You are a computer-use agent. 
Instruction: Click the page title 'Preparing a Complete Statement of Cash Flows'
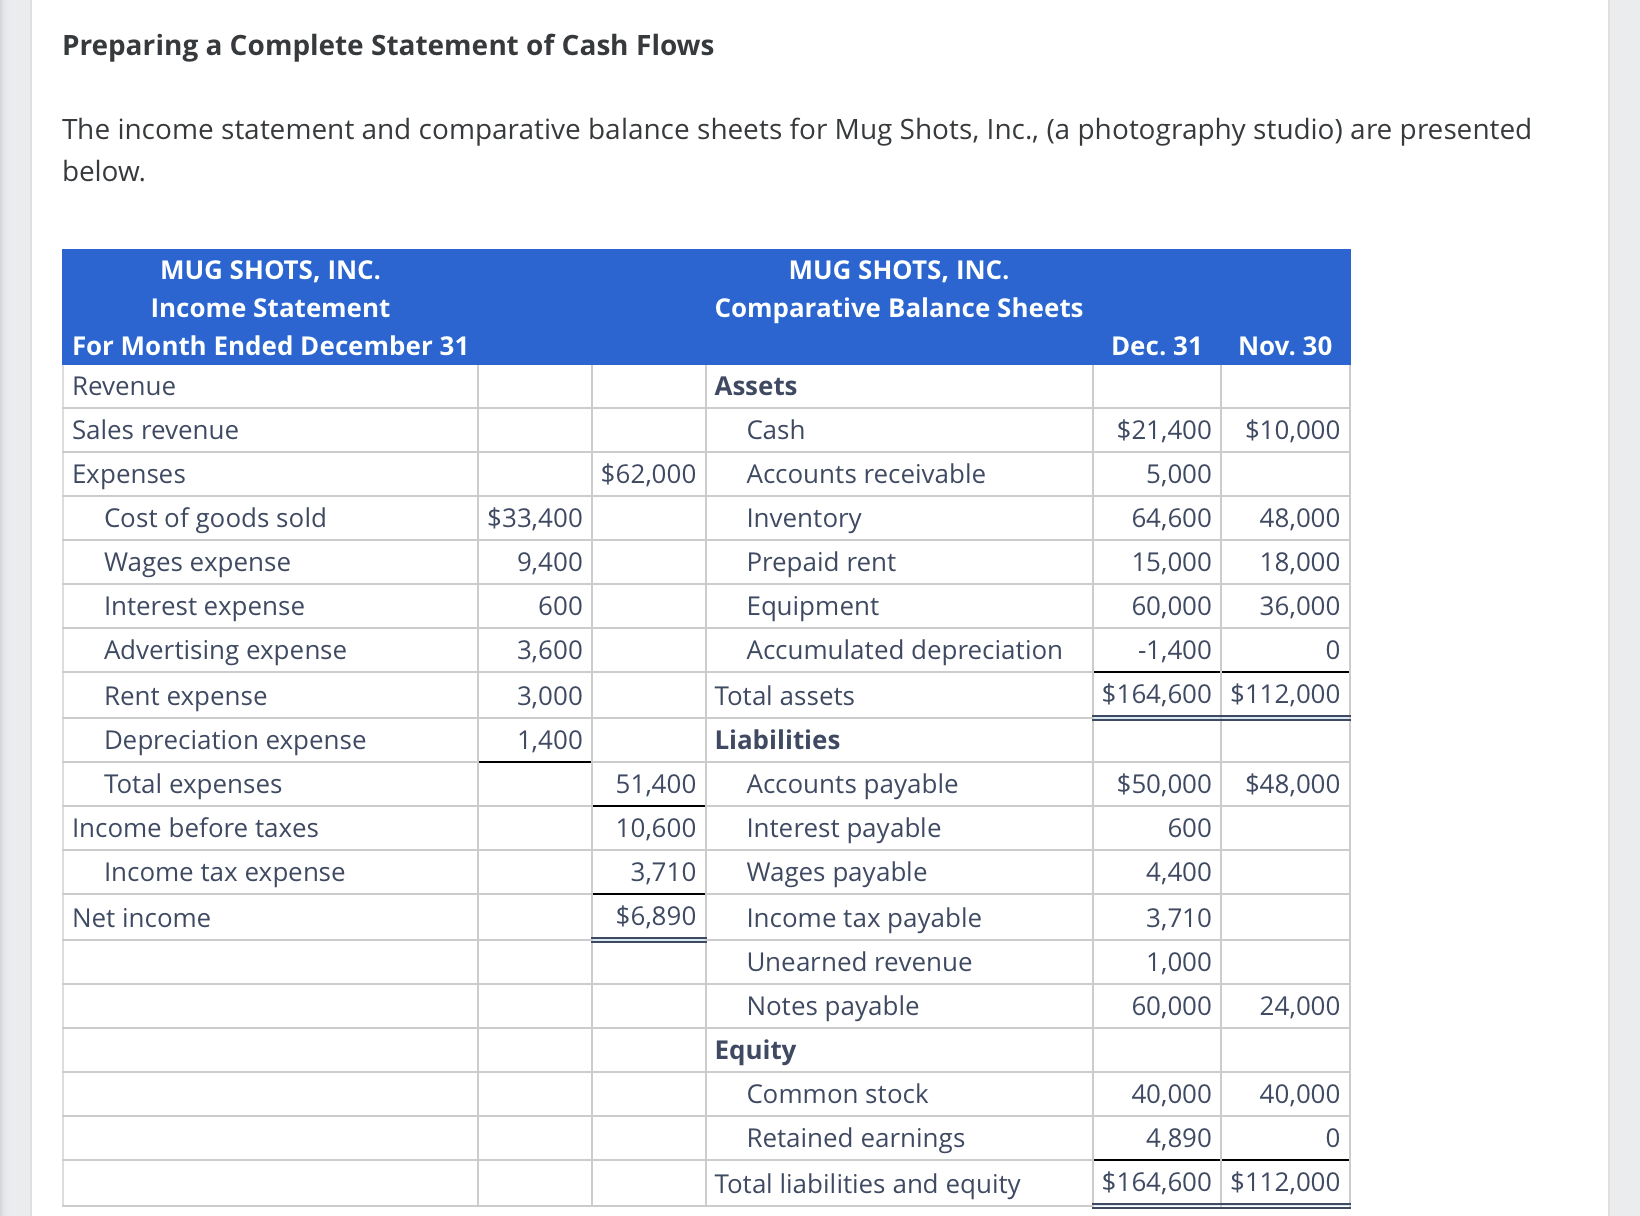click(x=388, y=46)
